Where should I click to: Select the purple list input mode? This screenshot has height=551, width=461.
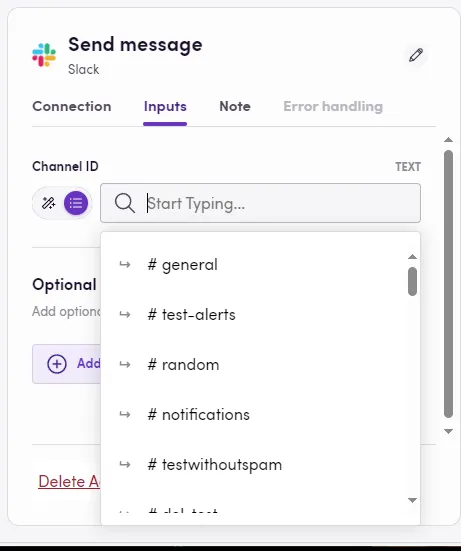76,203
